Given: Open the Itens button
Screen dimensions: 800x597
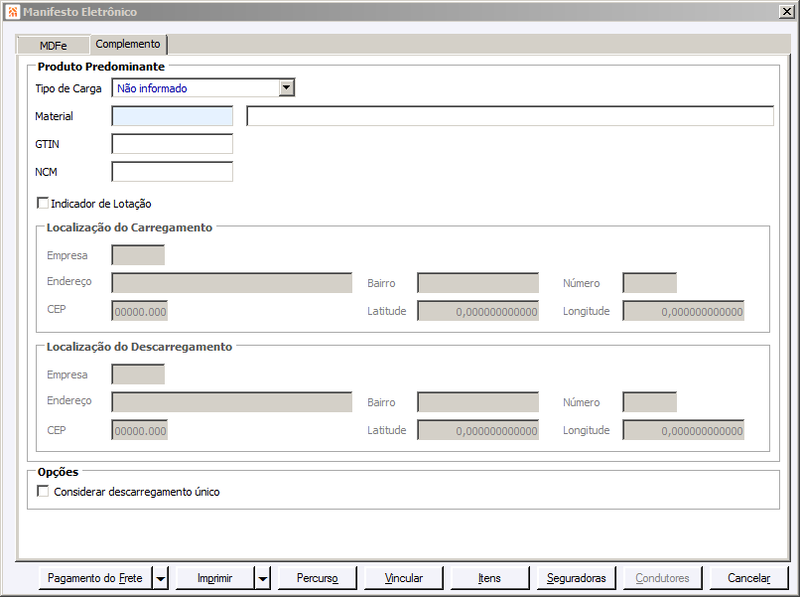Looking at the screenshot, I should pyautogui.click(x=490, y=578).
